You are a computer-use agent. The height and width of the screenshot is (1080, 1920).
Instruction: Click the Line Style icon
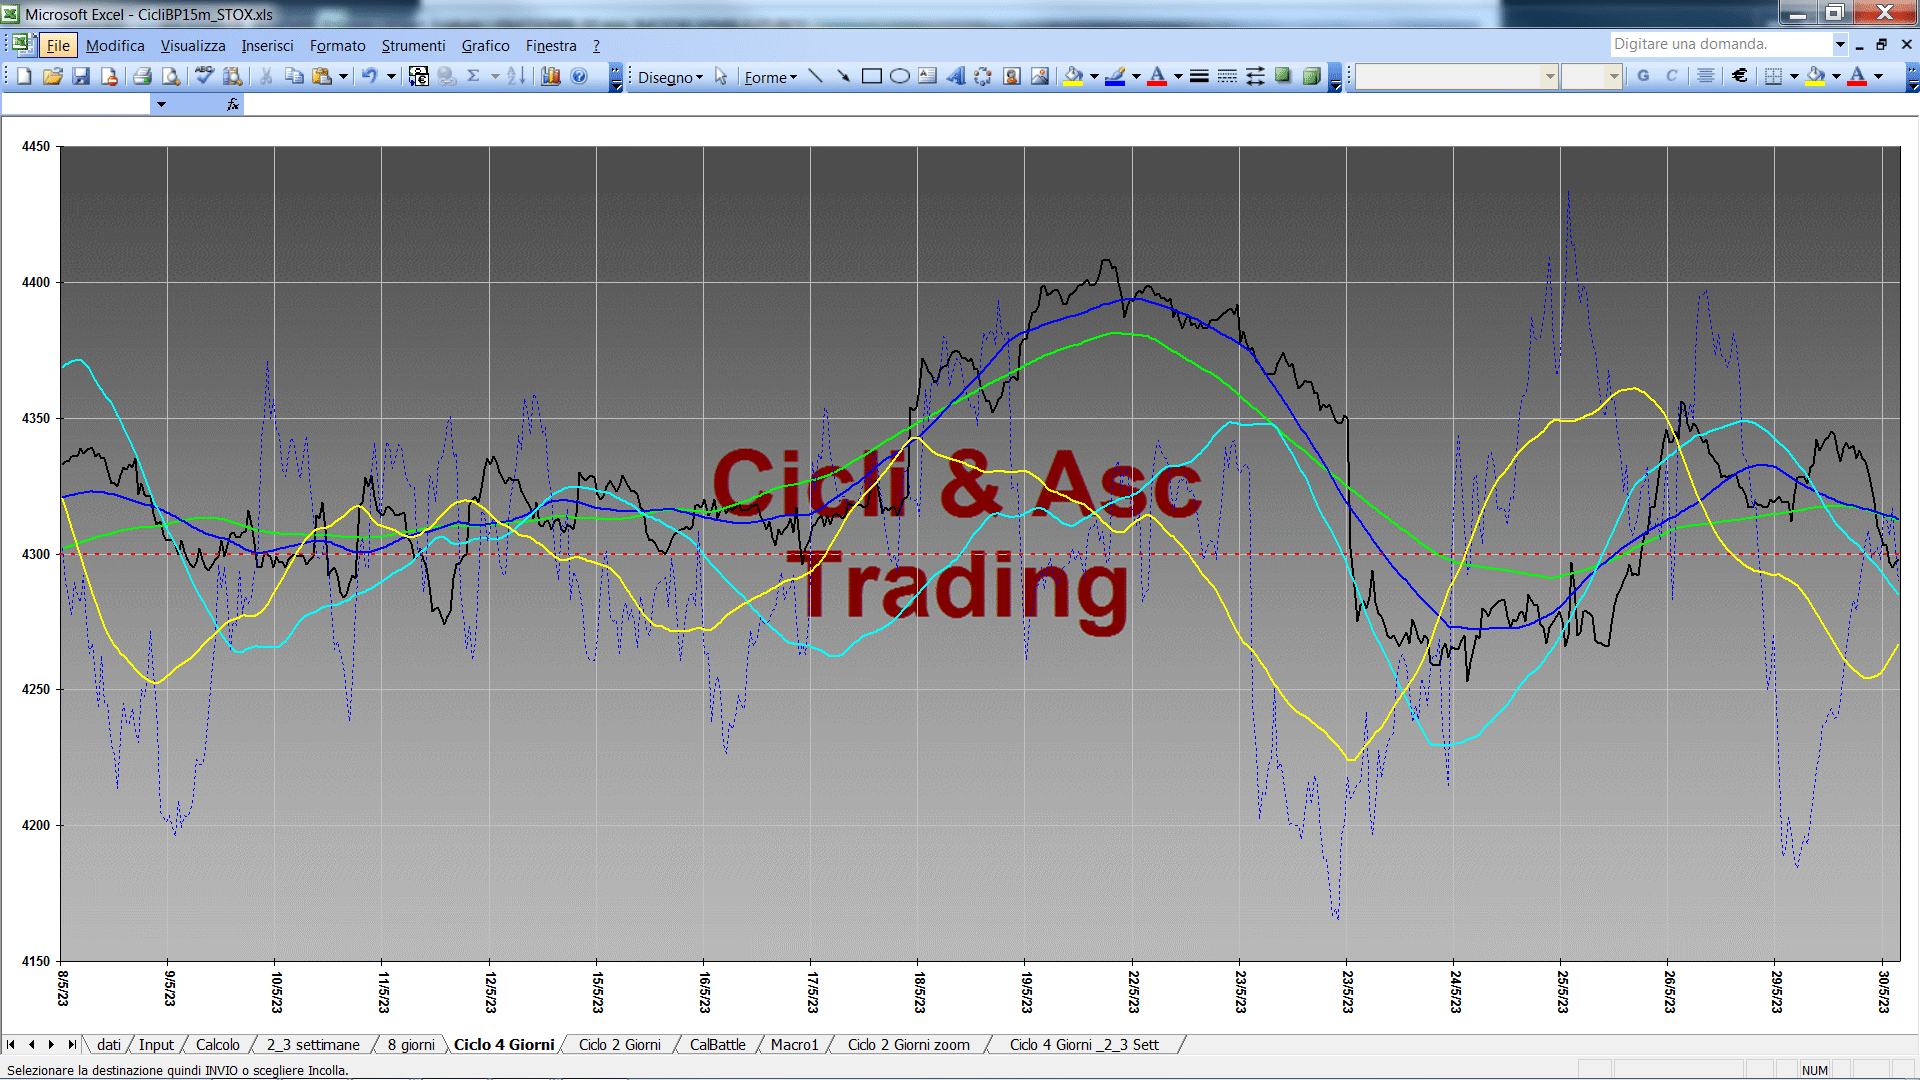tap(1199, 76)
